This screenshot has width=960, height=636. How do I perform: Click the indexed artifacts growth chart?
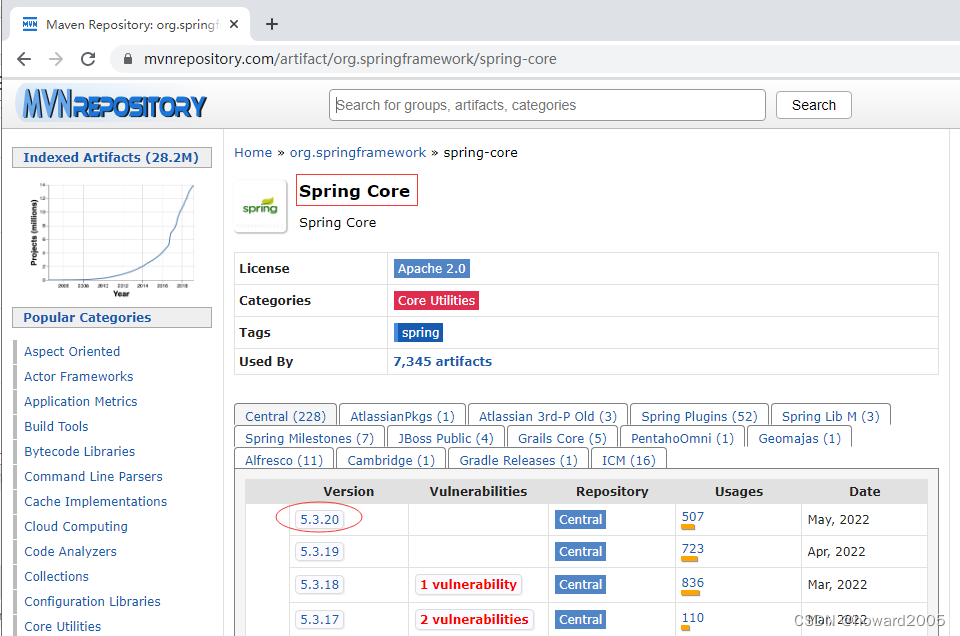[x=112, y=239]
